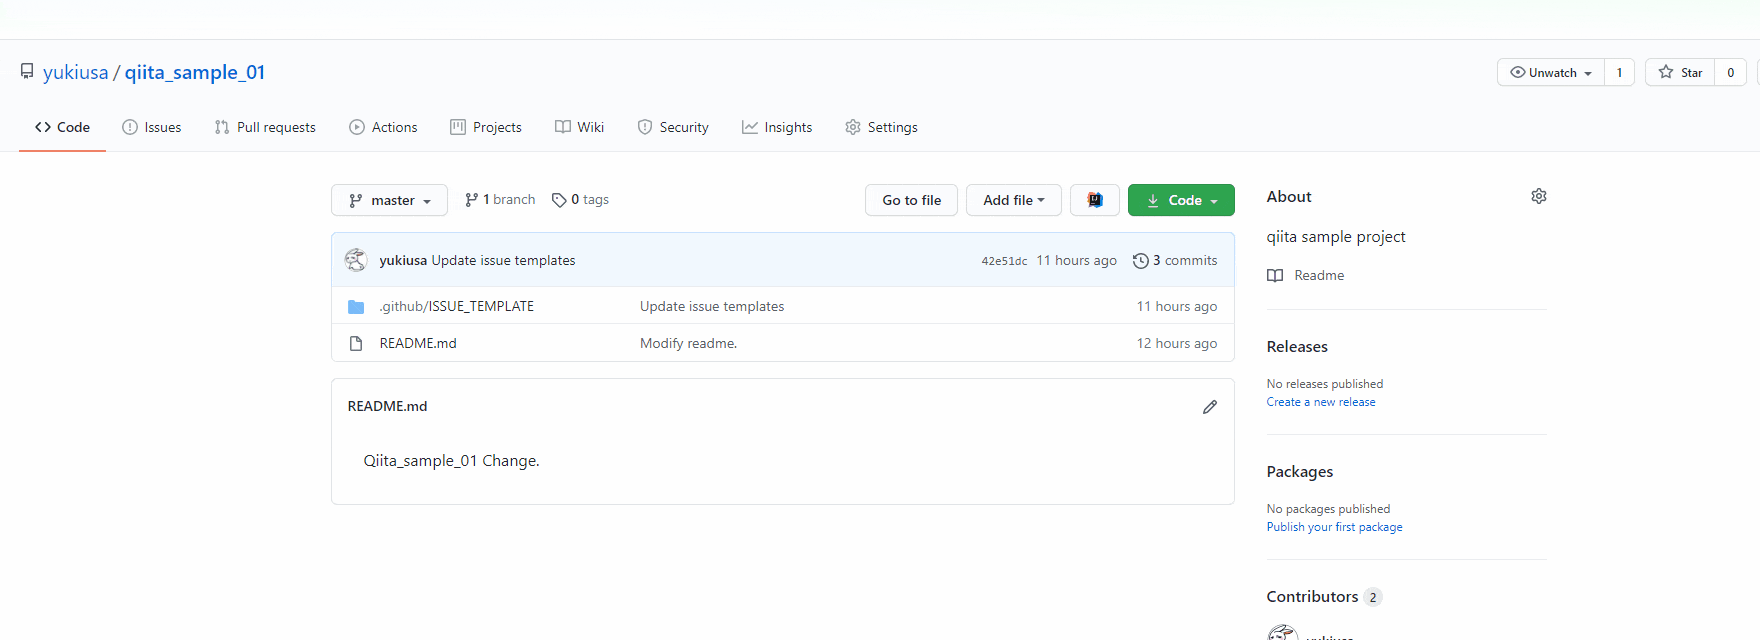Viewport: 1760px width, 640px height.
Task: Open the latest commit message Update issue templates
Action: tap(503, 260)
